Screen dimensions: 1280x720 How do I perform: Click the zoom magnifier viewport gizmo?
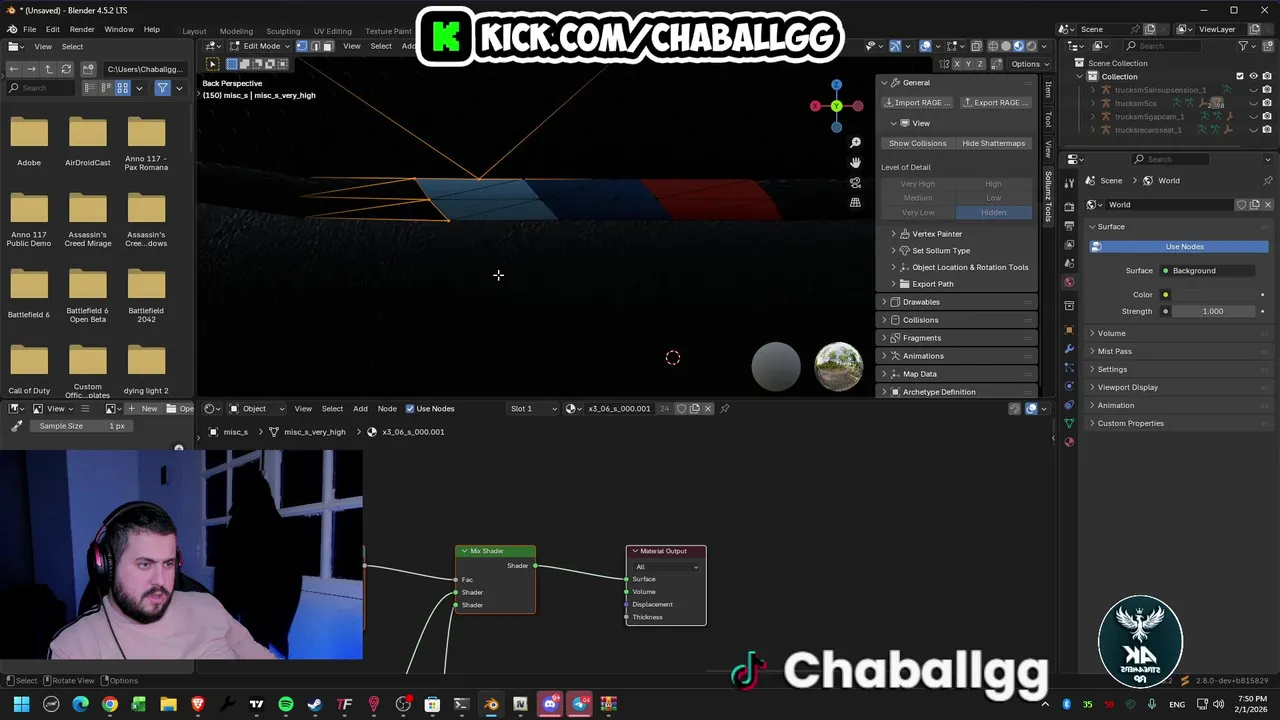coord(855,143)
